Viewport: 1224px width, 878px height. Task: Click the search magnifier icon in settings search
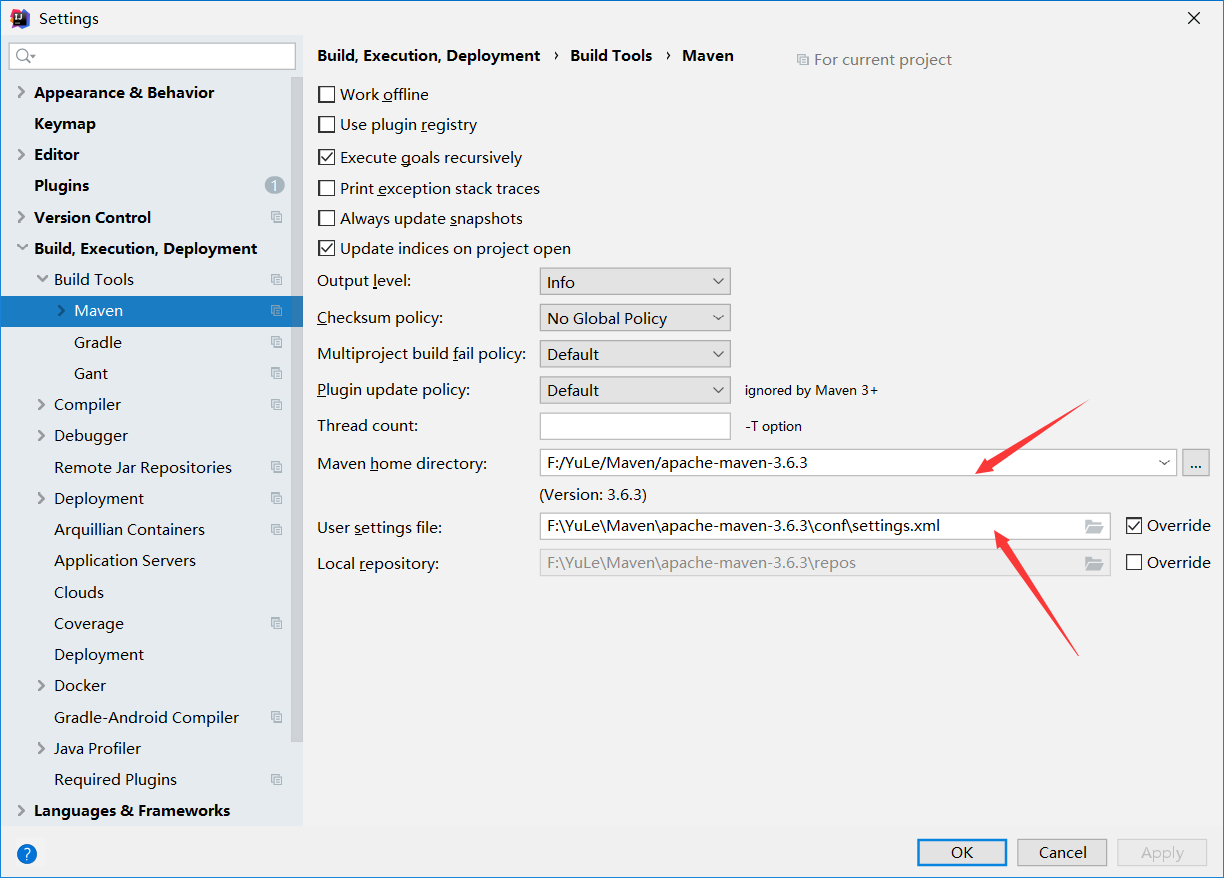[25, 56]
